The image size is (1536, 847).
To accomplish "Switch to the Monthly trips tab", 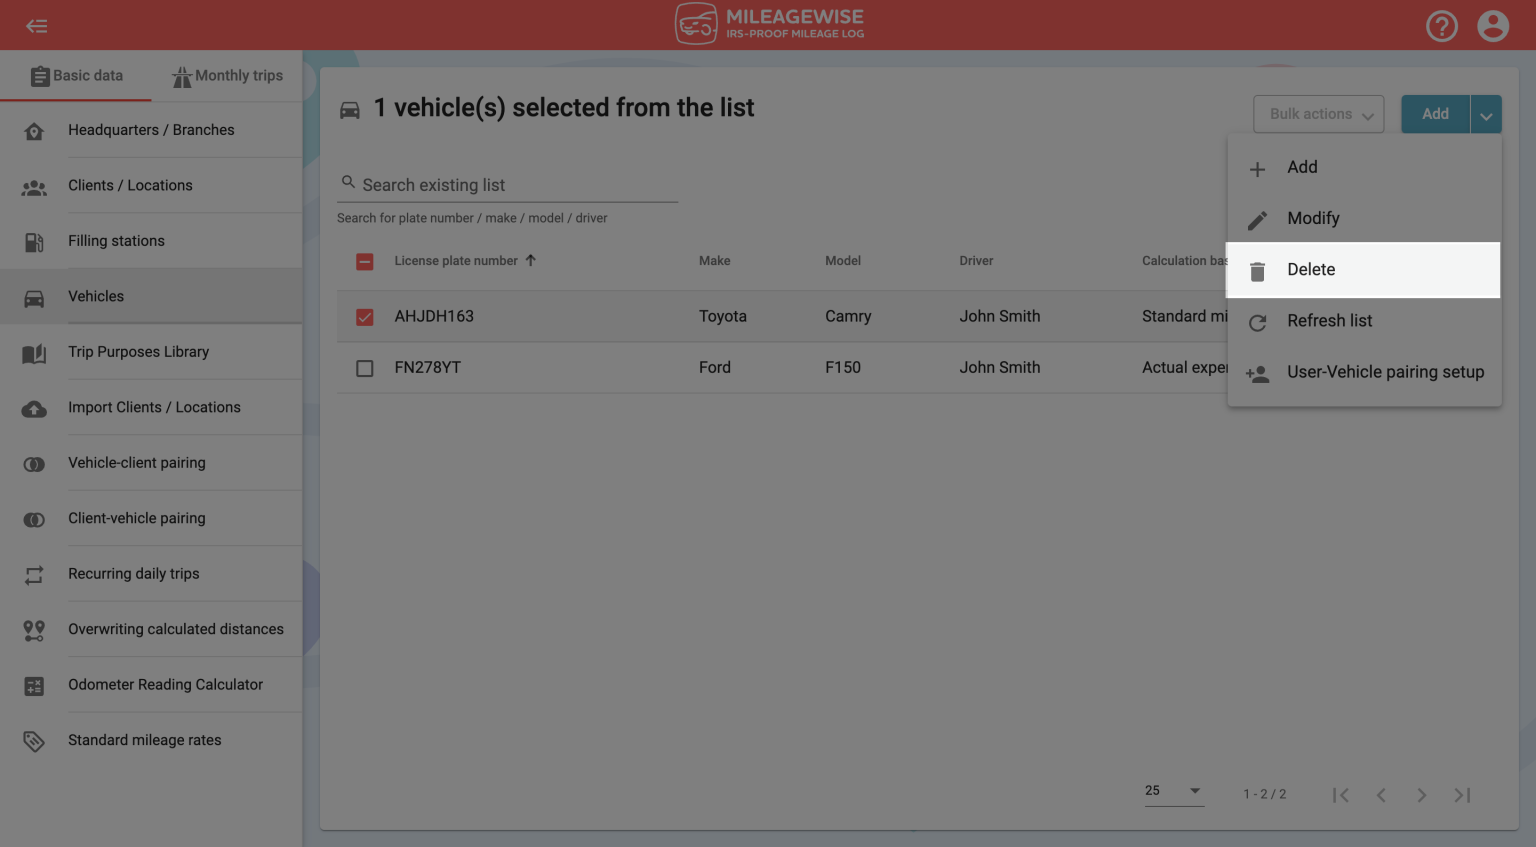I will click(227, 75).
